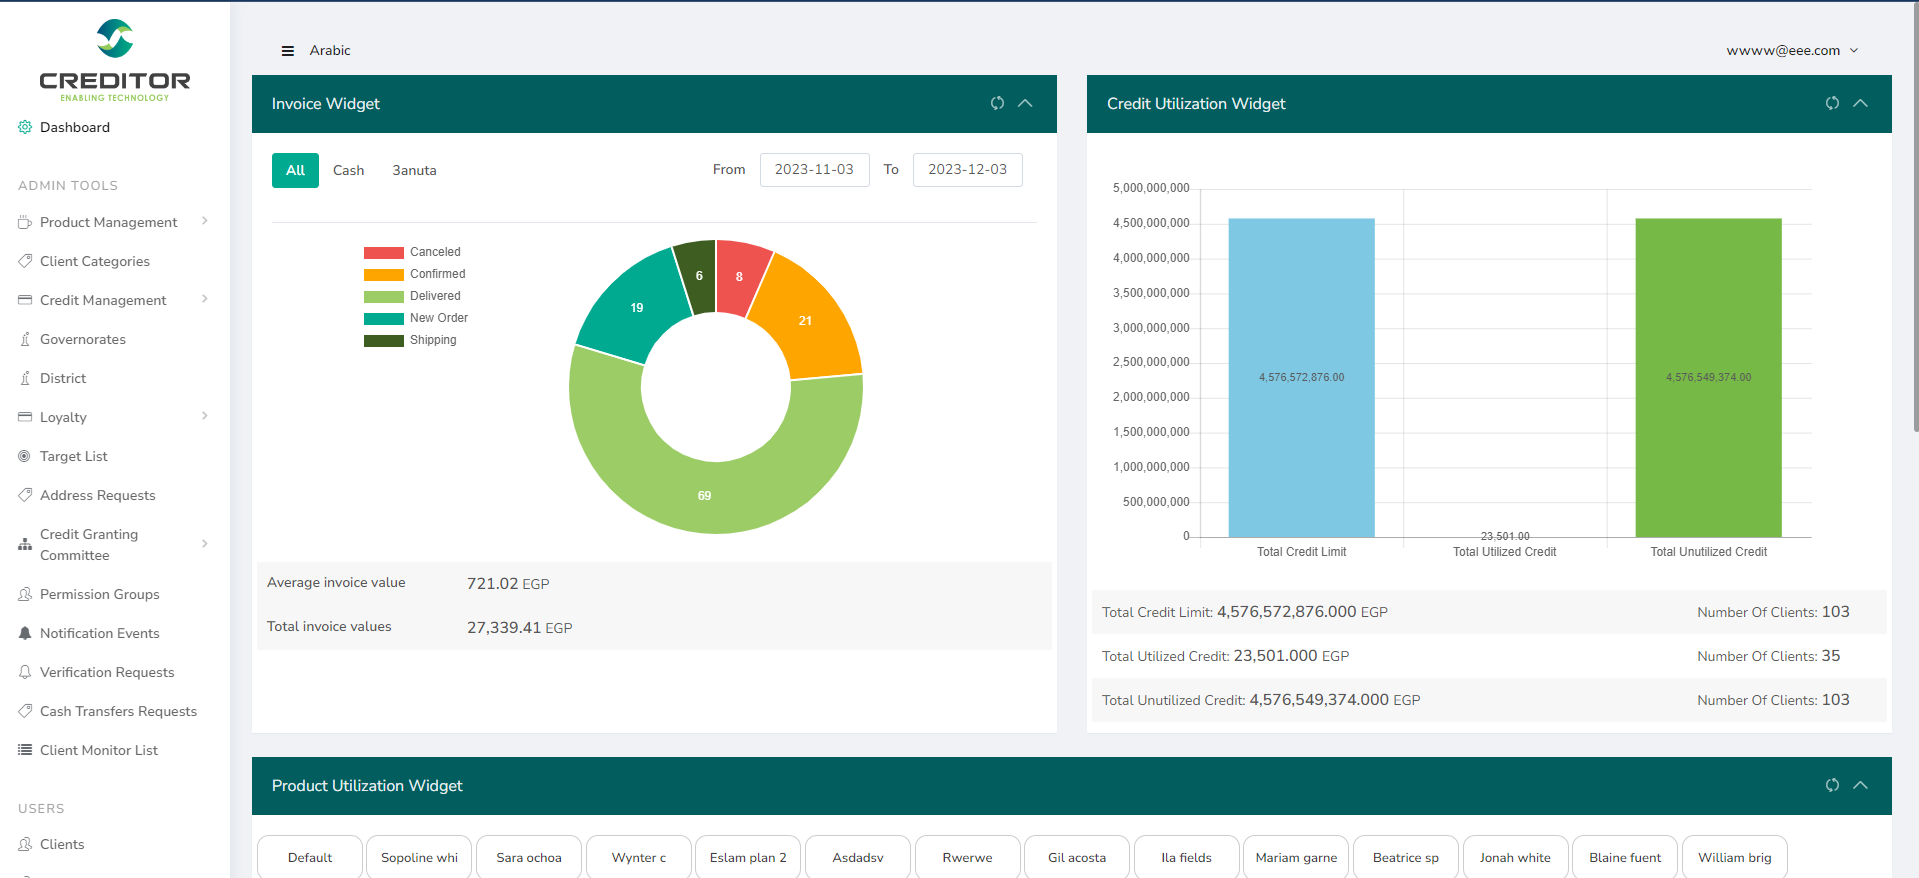Toggle the Shipping legend entry
This screenshot has width=1919, height=878.
433,340
